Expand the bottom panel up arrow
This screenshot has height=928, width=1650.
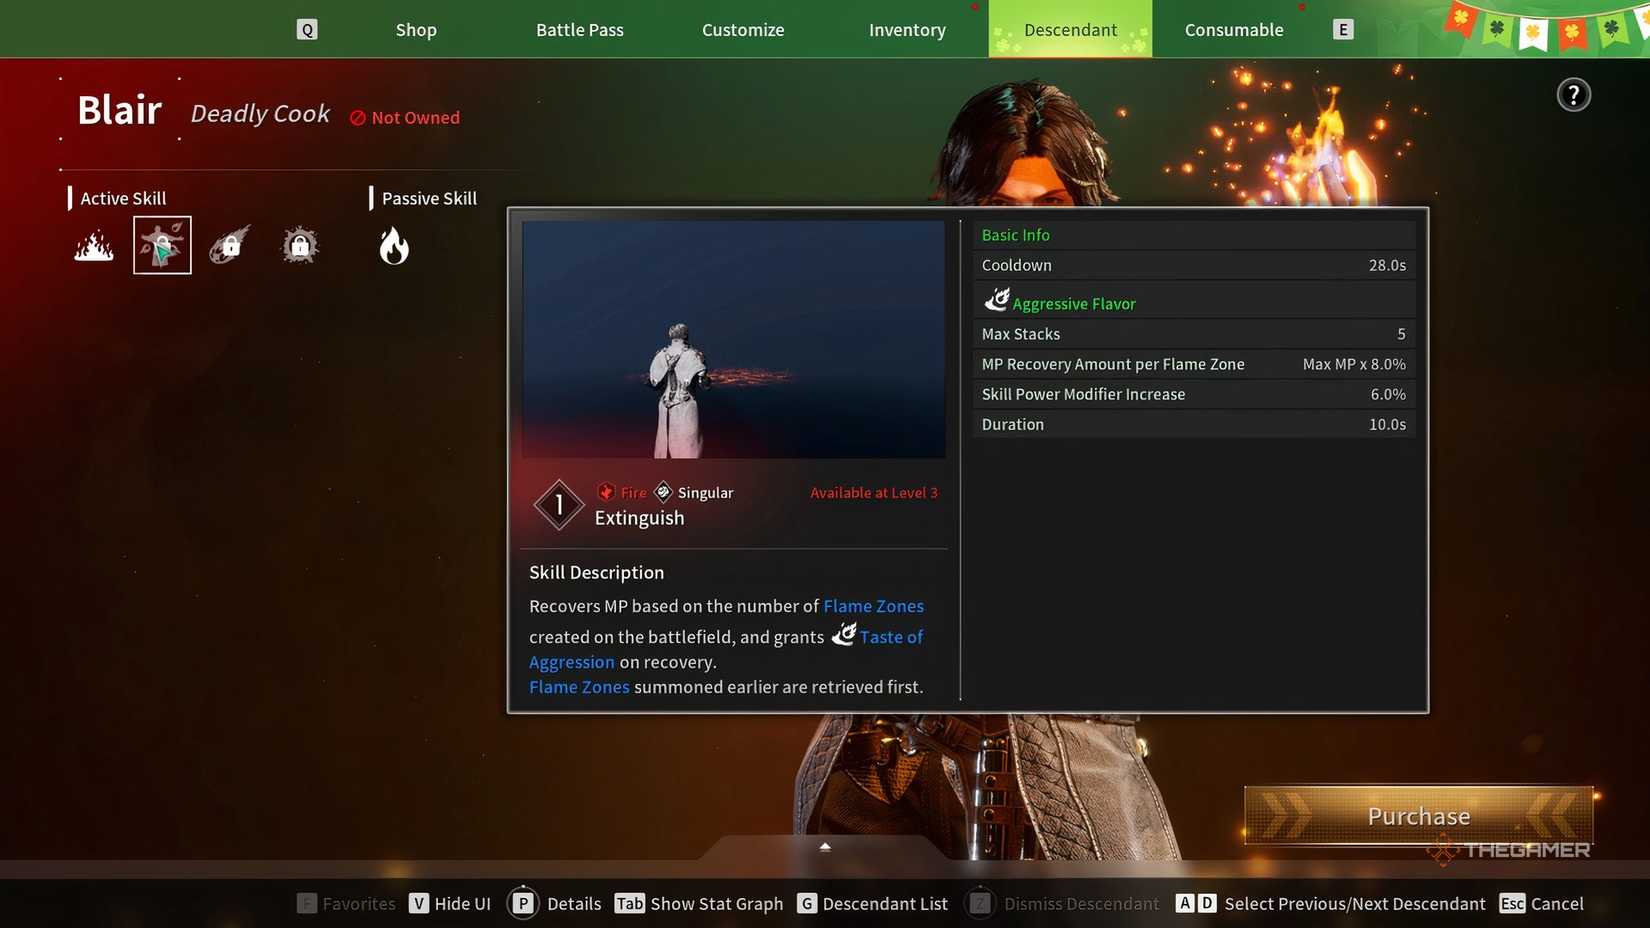(x=825, y=847)
